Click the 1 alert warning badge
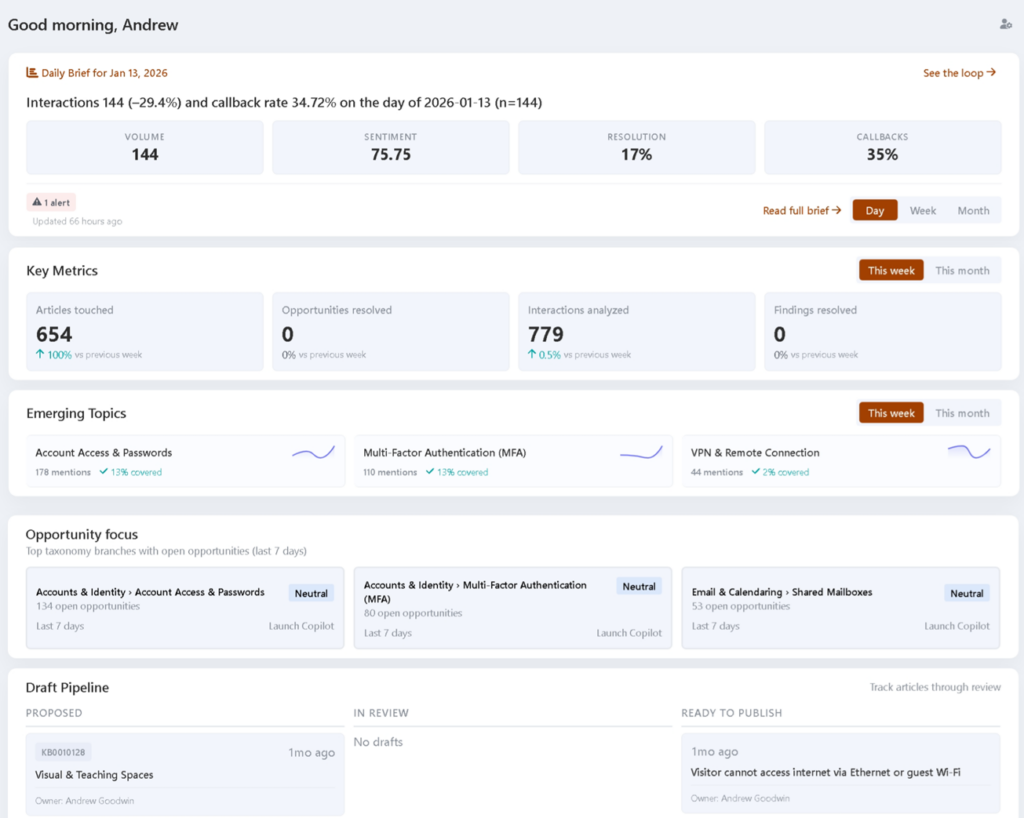The width and height of the screenshot is (1024, 818). coord(51,202)
